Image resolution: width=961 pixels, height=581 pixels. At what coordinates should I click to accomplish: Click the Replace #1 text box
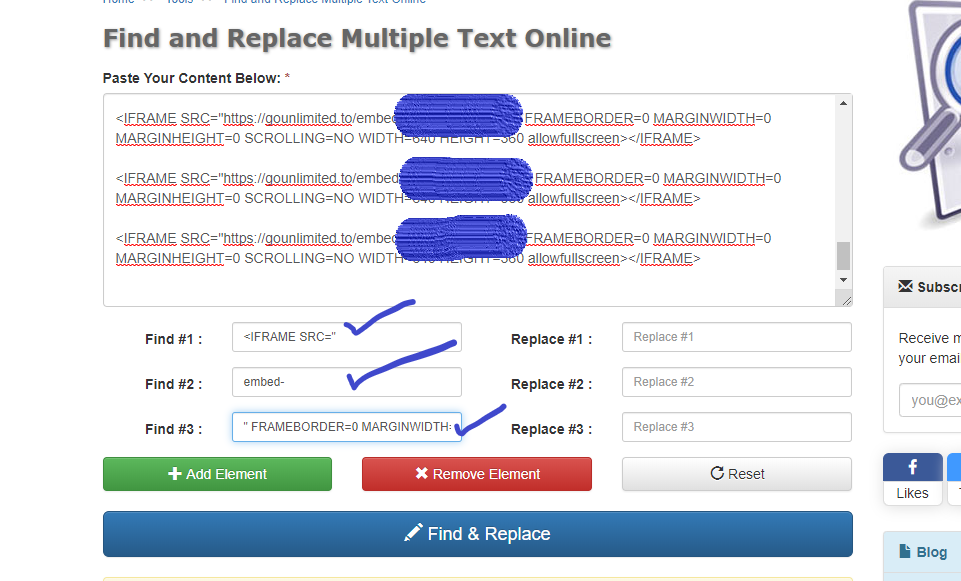pyautogui.click(x=736, y=337)
